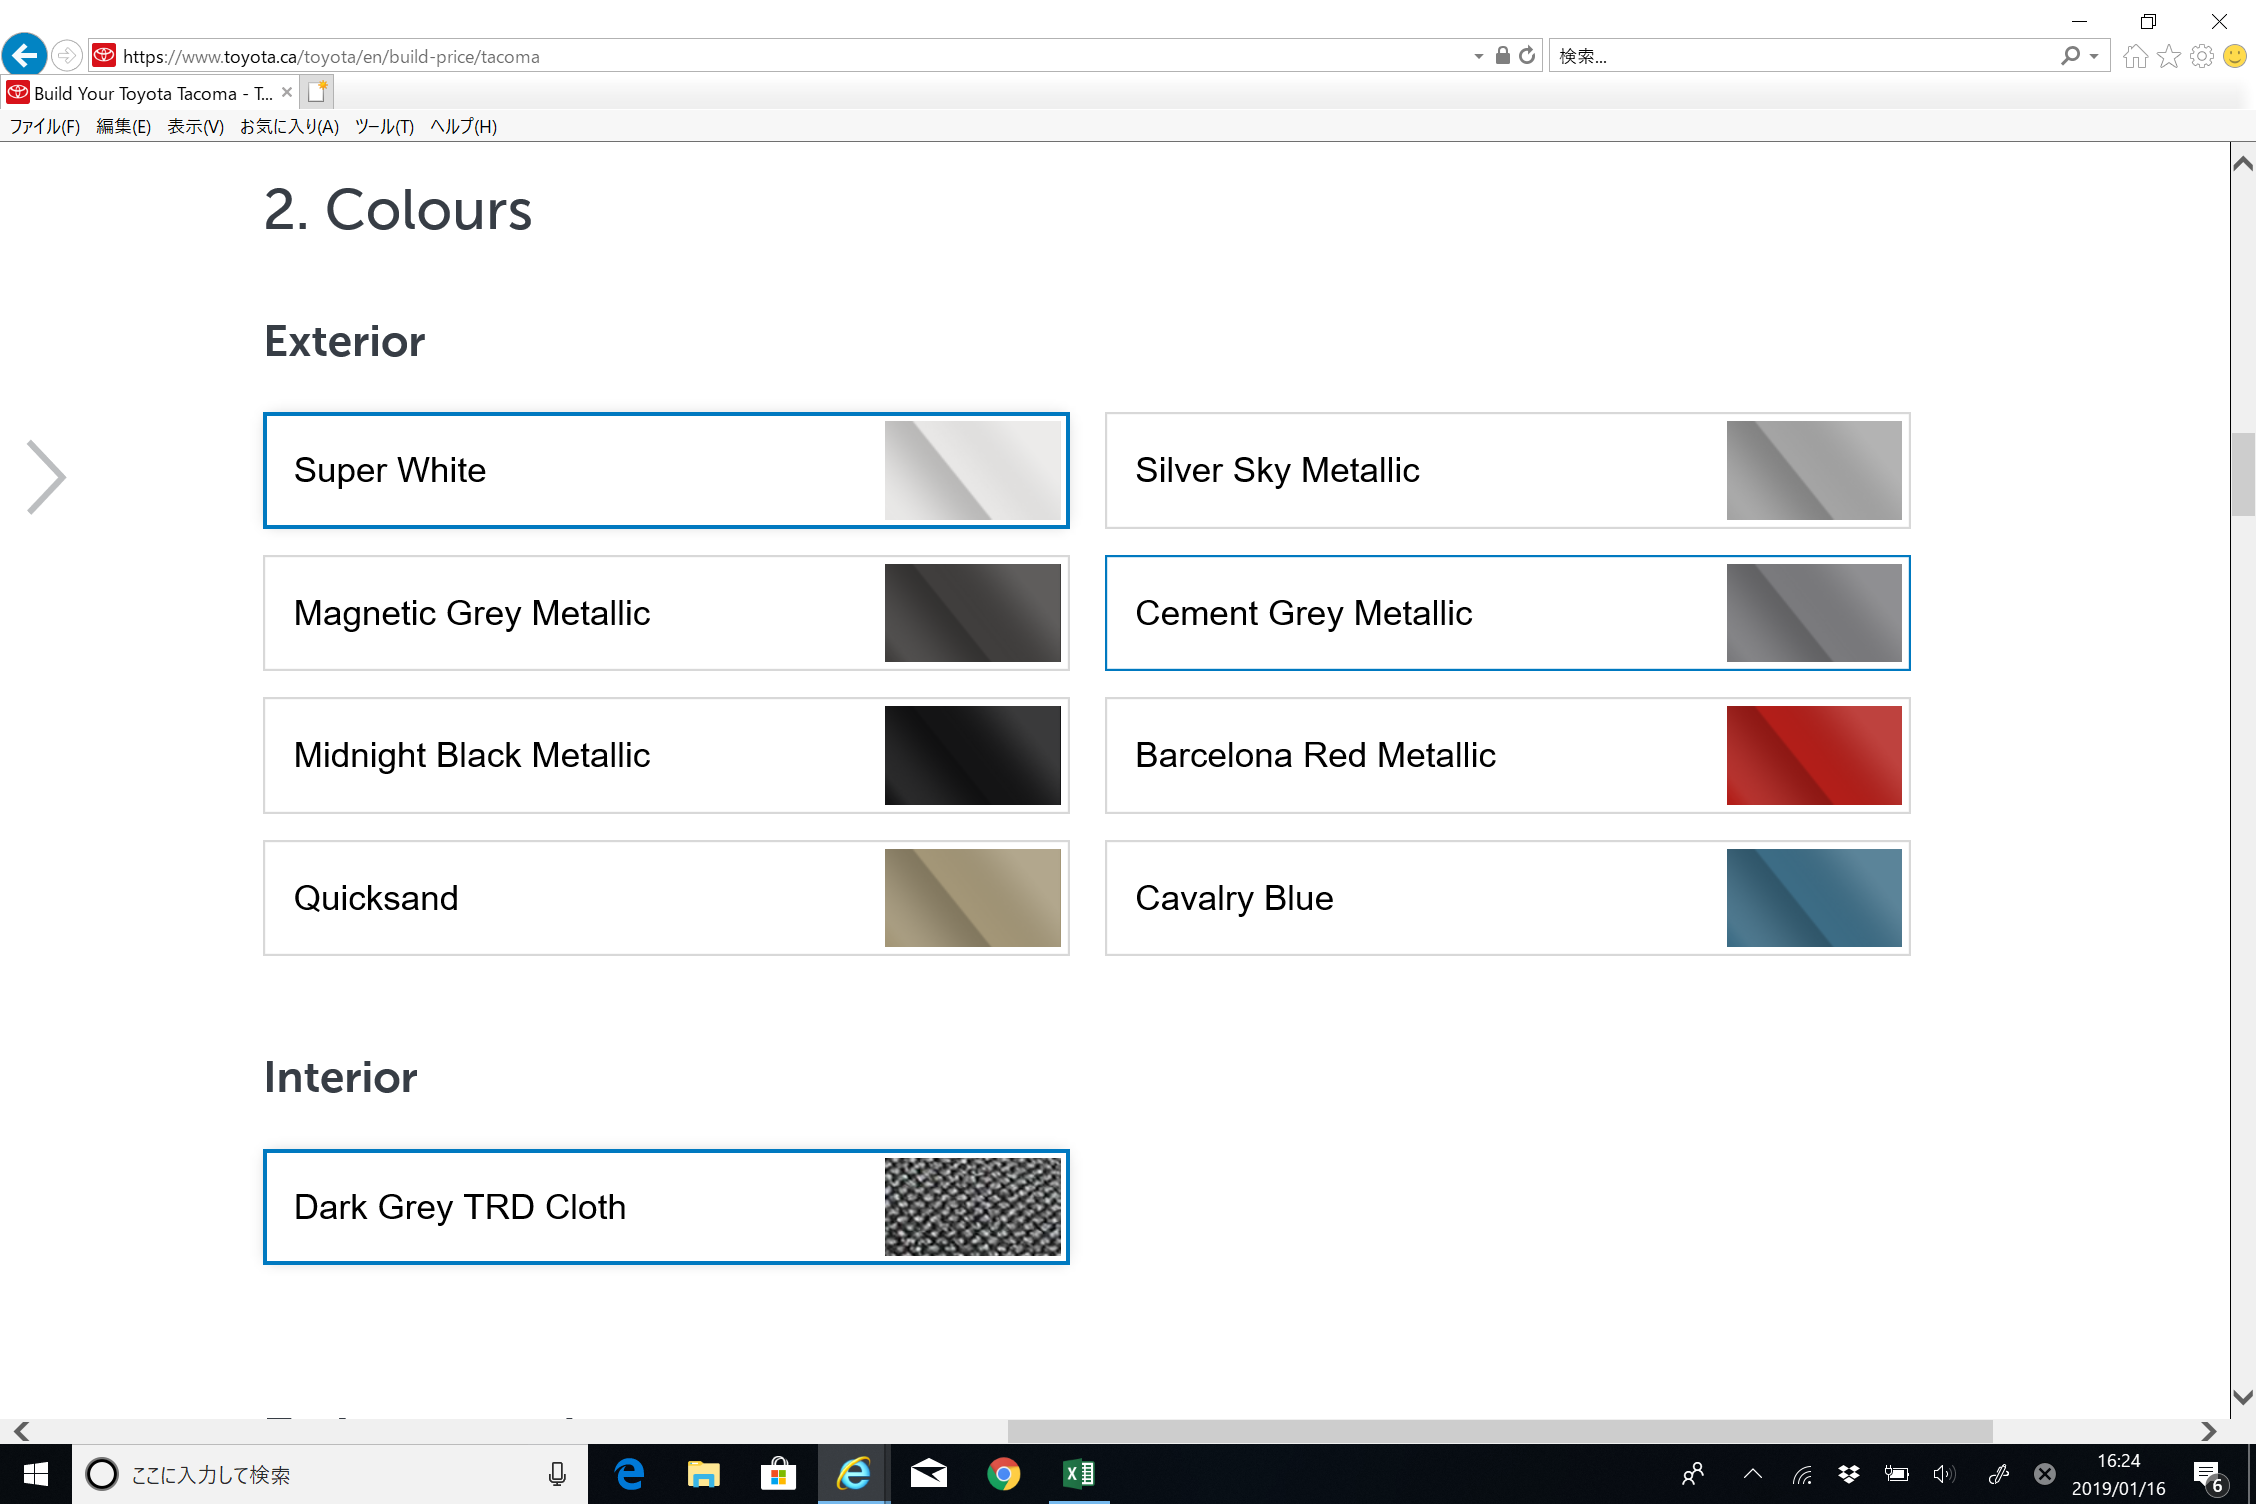Select Super White exterior colour

coord(666,470)
